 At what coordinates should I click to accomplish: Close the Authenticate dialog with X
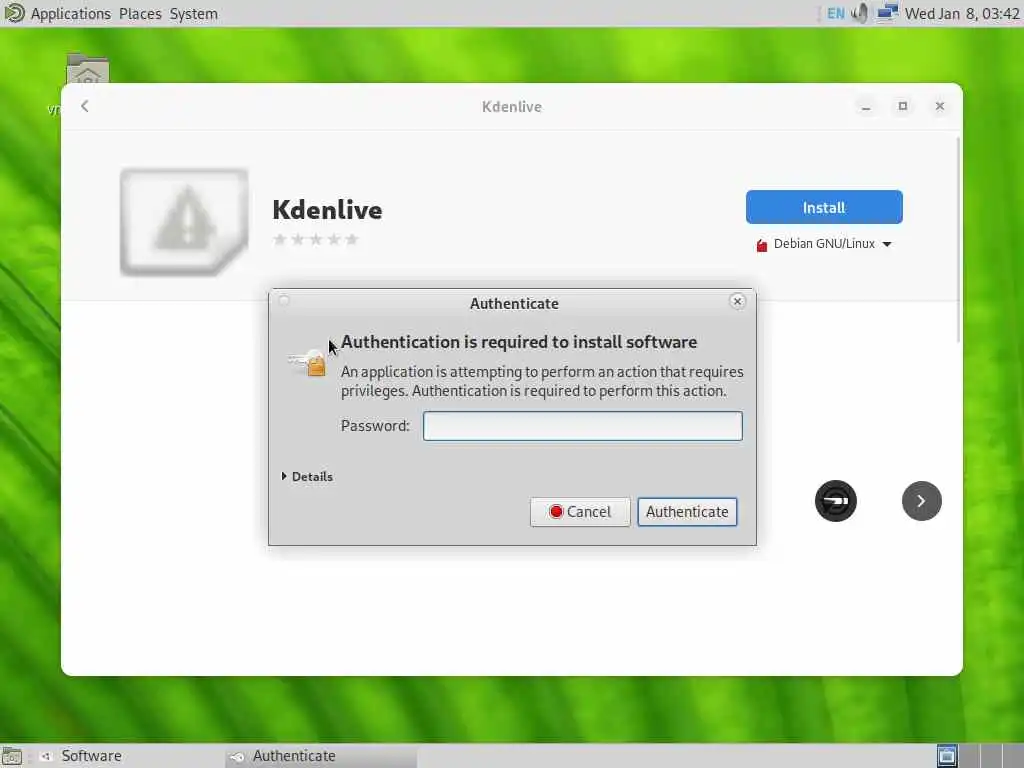point(737,301)
